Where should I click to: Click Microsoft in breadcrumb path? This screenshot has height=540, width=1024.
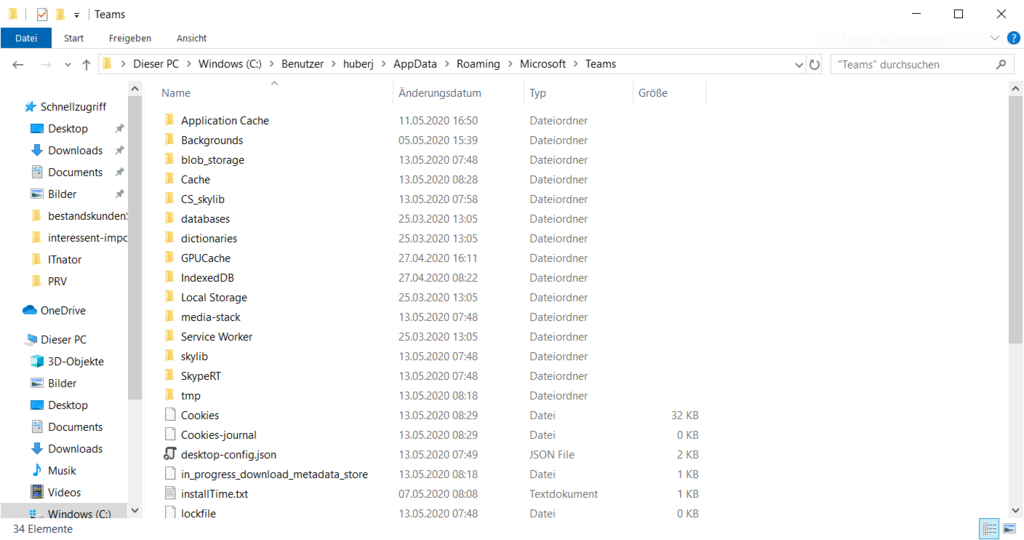(543, 64)
